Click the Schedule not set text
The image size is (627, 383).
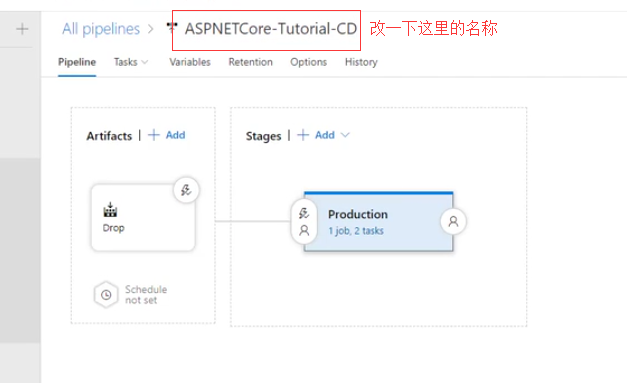coord(146,295)
